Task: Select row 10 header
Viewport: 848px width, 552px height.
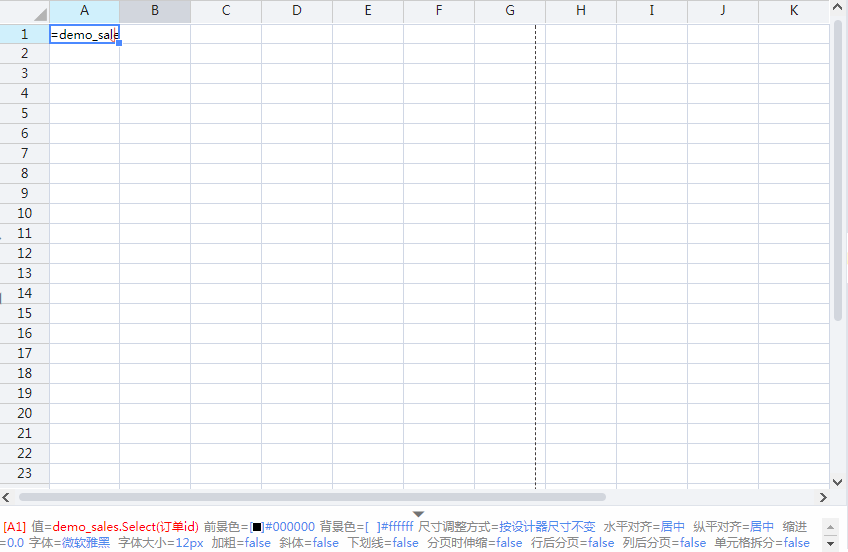Action: click(24, 213)
